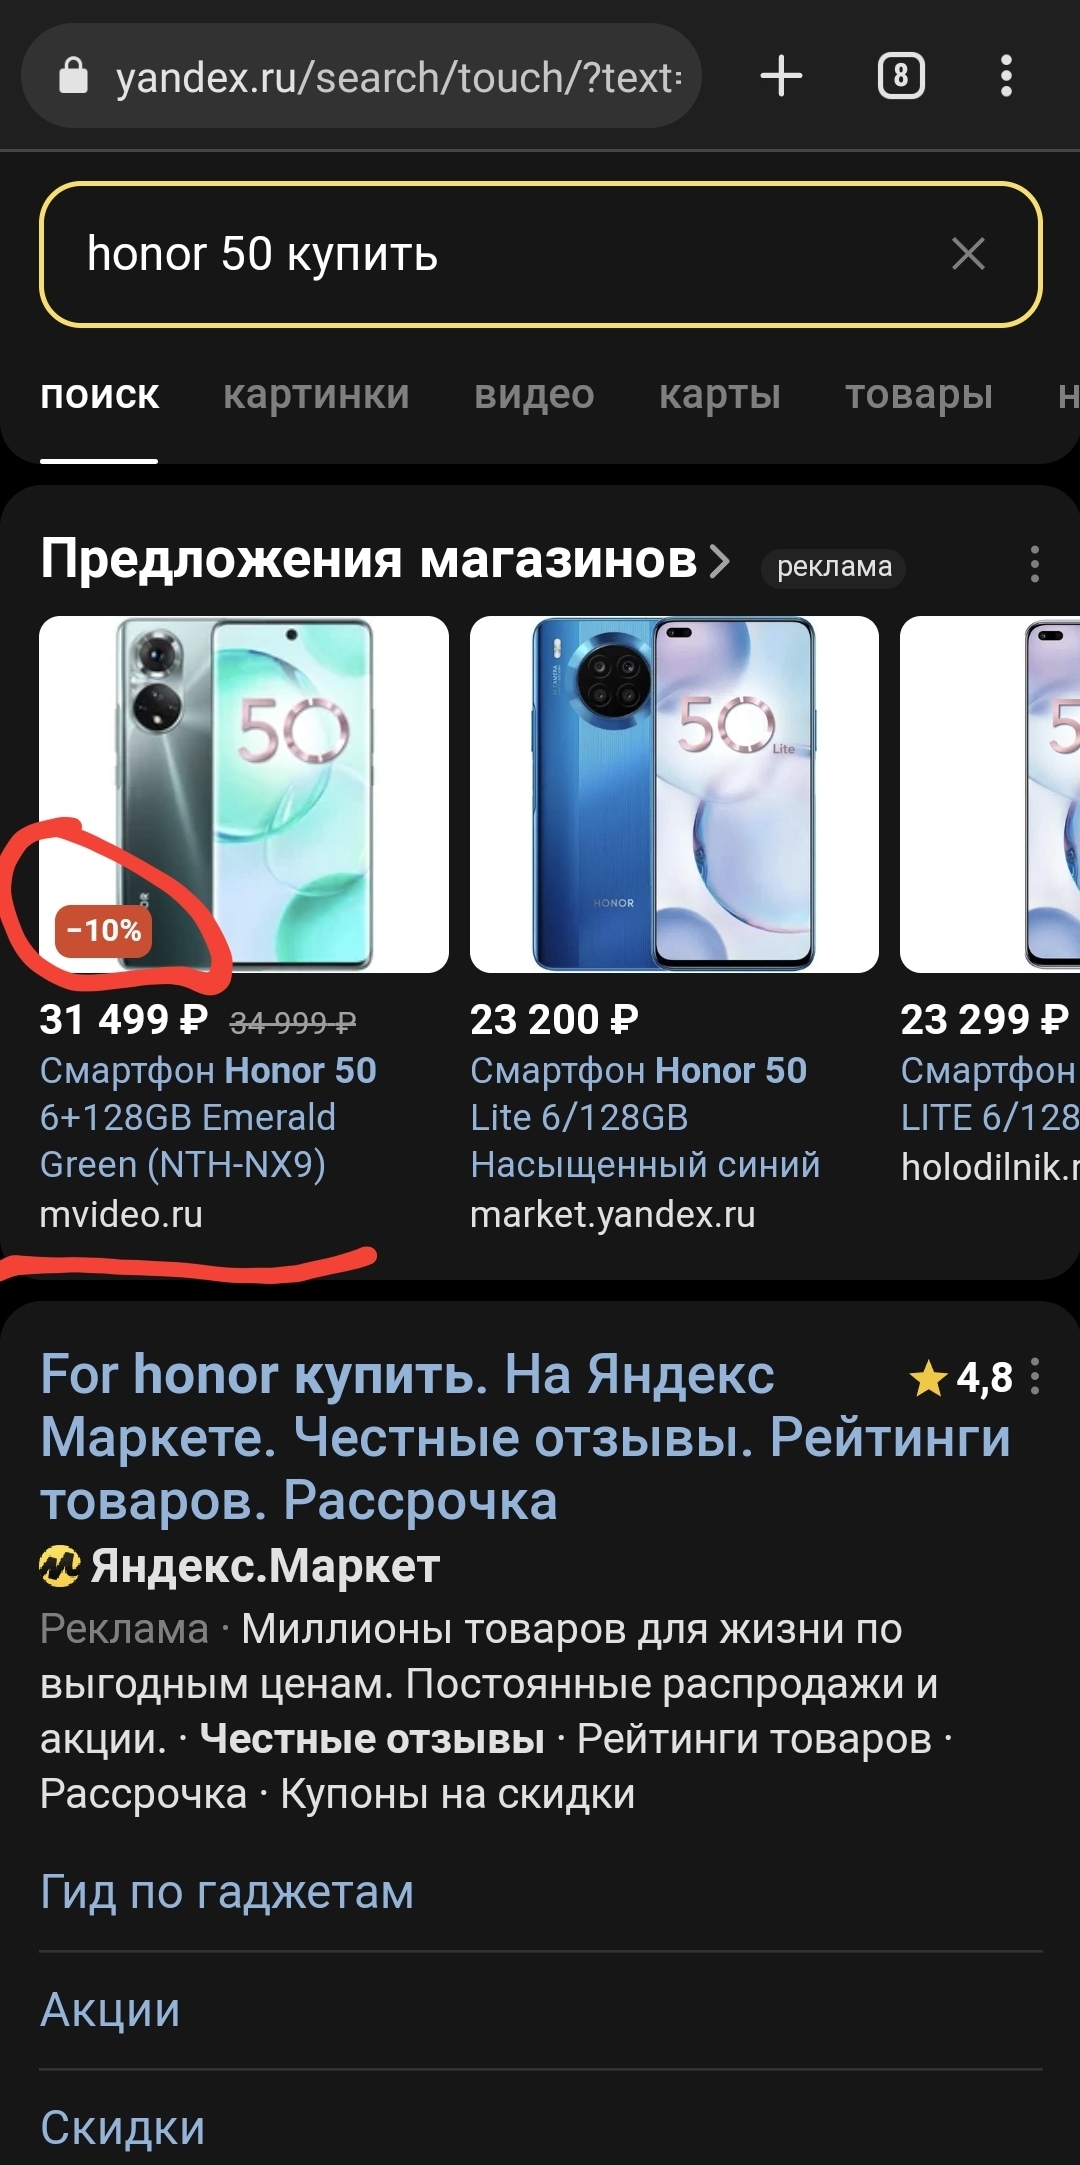This screenshot has width=1080, height=2165.
Task: Open the Гид по гаджетам link
Action: pos(227,1892)
